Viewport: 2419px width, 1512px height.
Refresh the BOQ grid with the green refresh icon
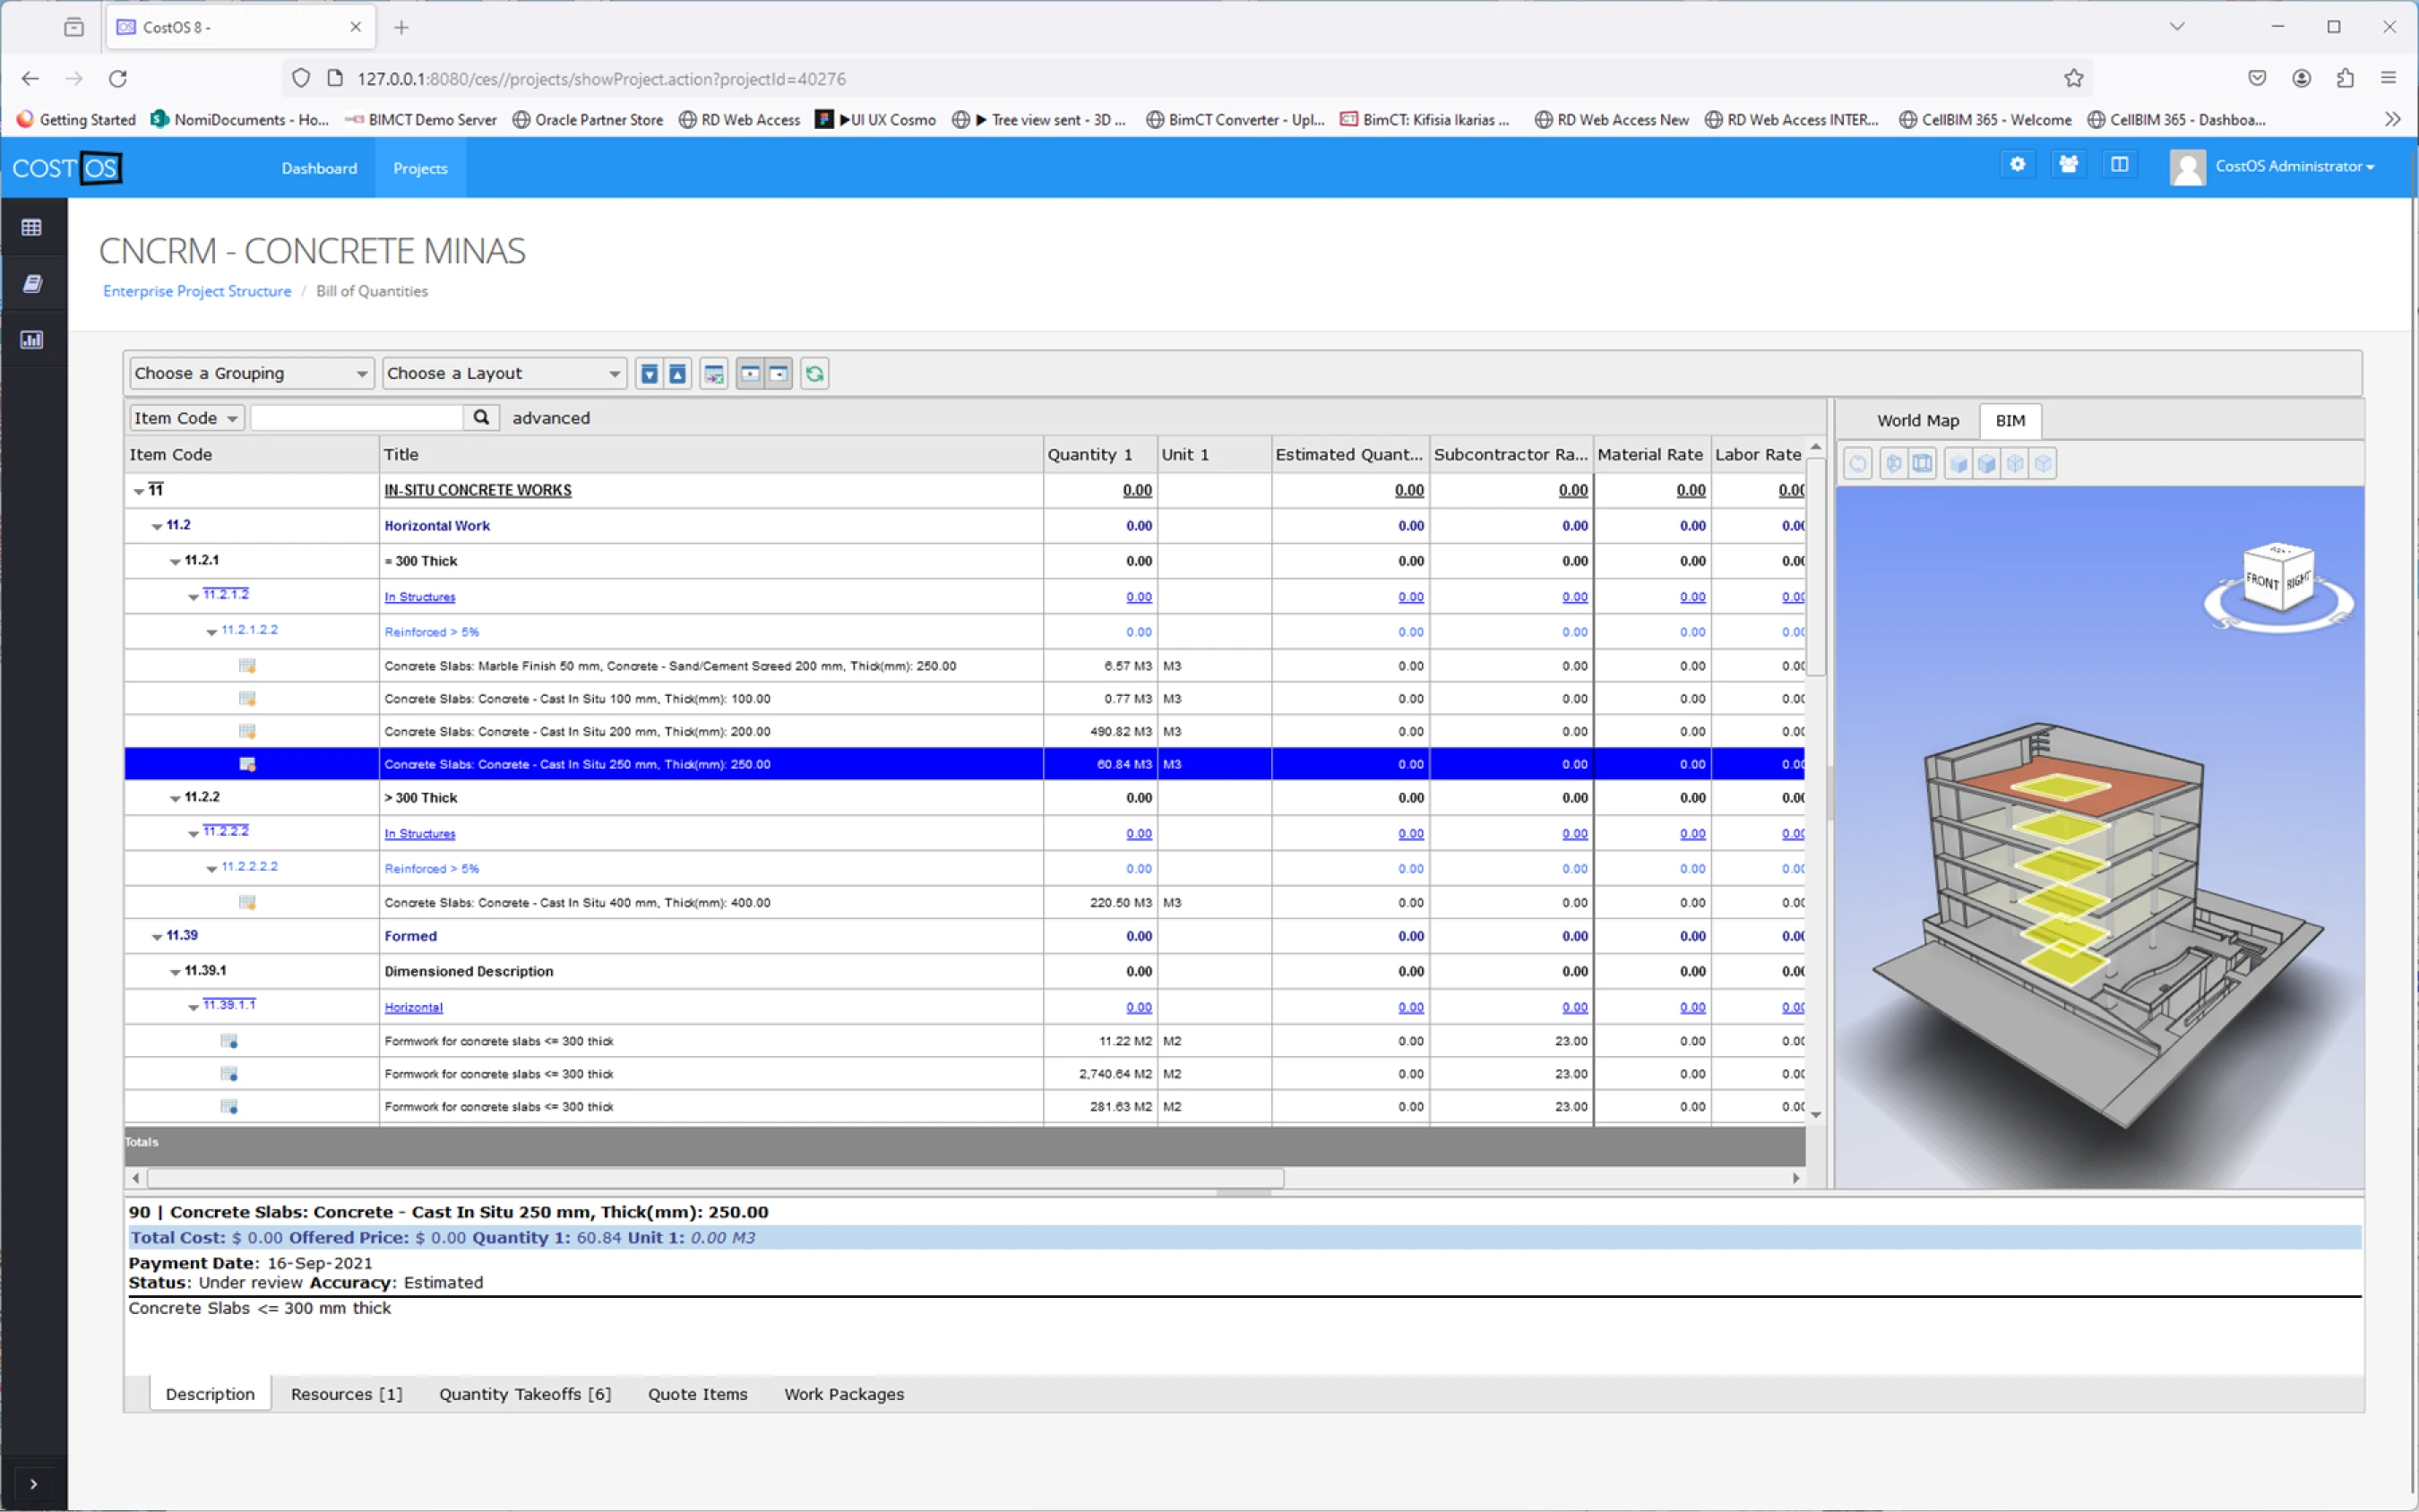(815, 373)
